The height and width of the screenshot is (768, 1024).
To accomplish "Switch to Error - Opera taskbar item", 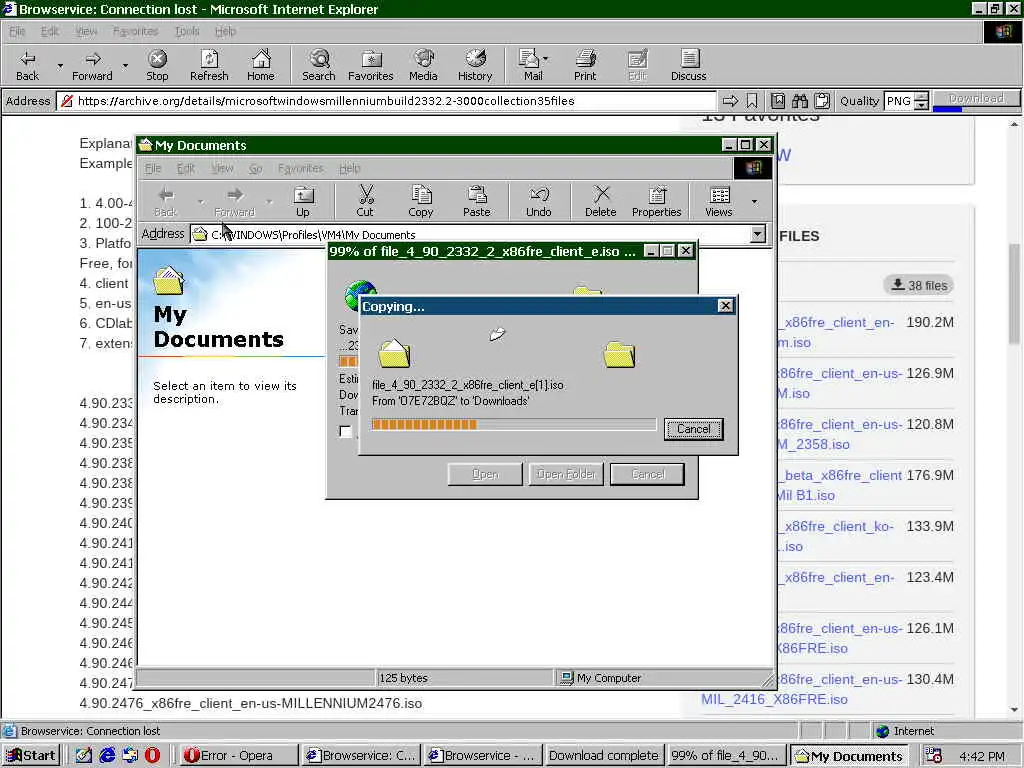I will pos(236,756).
